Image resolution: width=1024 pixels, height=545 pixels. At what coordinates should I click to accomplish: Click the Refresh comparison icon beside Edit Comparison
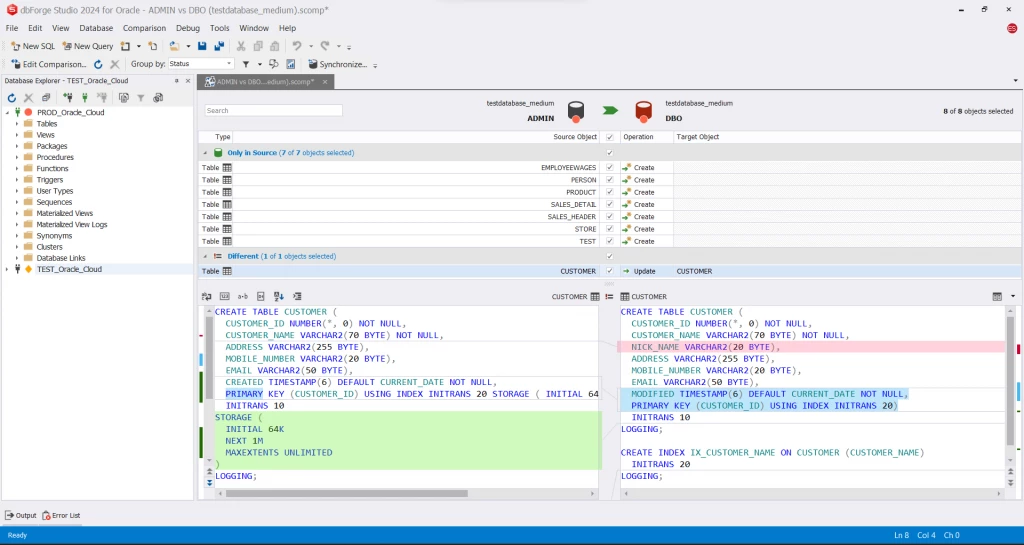point(98,65)
